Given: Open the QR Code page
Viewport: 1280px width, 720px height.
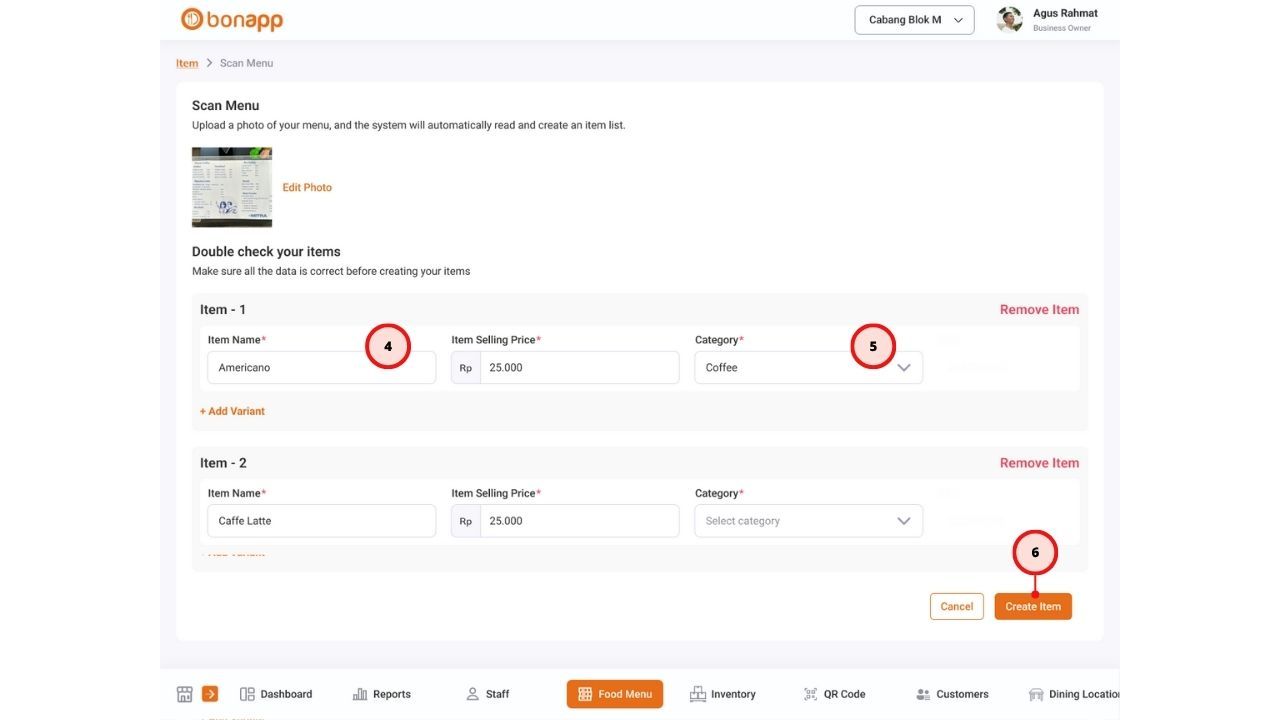Looking at the screenshot, I should tap(834, 694).
